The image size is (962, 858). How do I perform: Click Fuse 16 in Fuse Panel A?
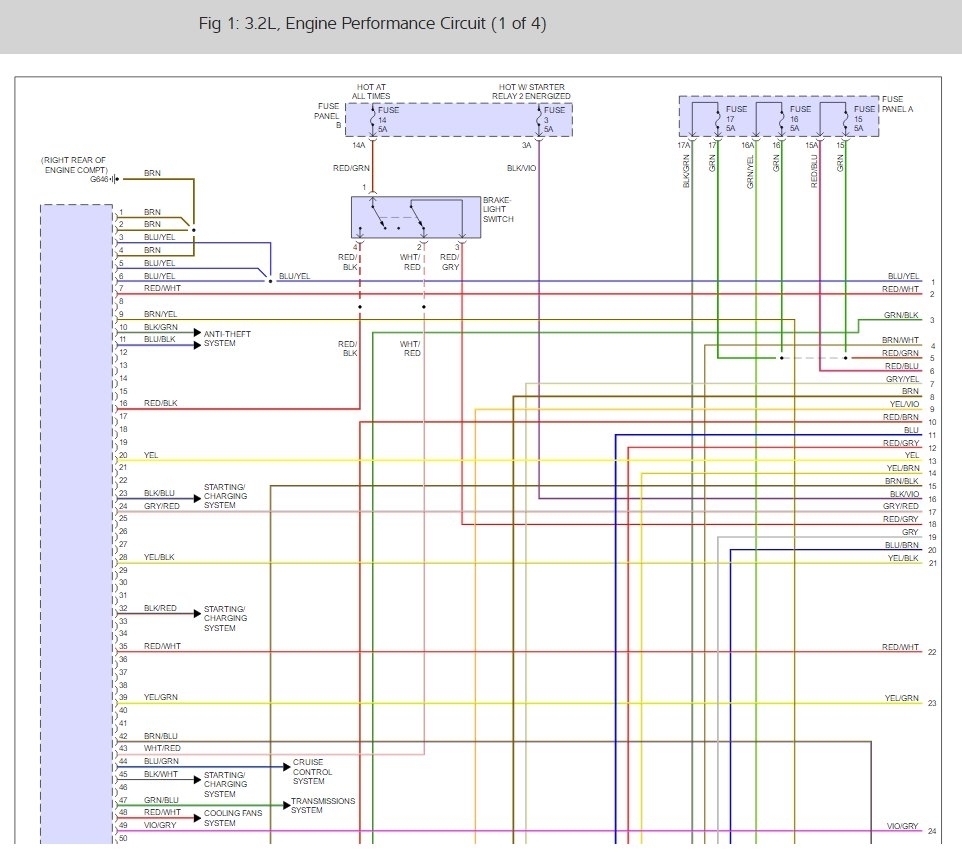[x=793, y=118]
